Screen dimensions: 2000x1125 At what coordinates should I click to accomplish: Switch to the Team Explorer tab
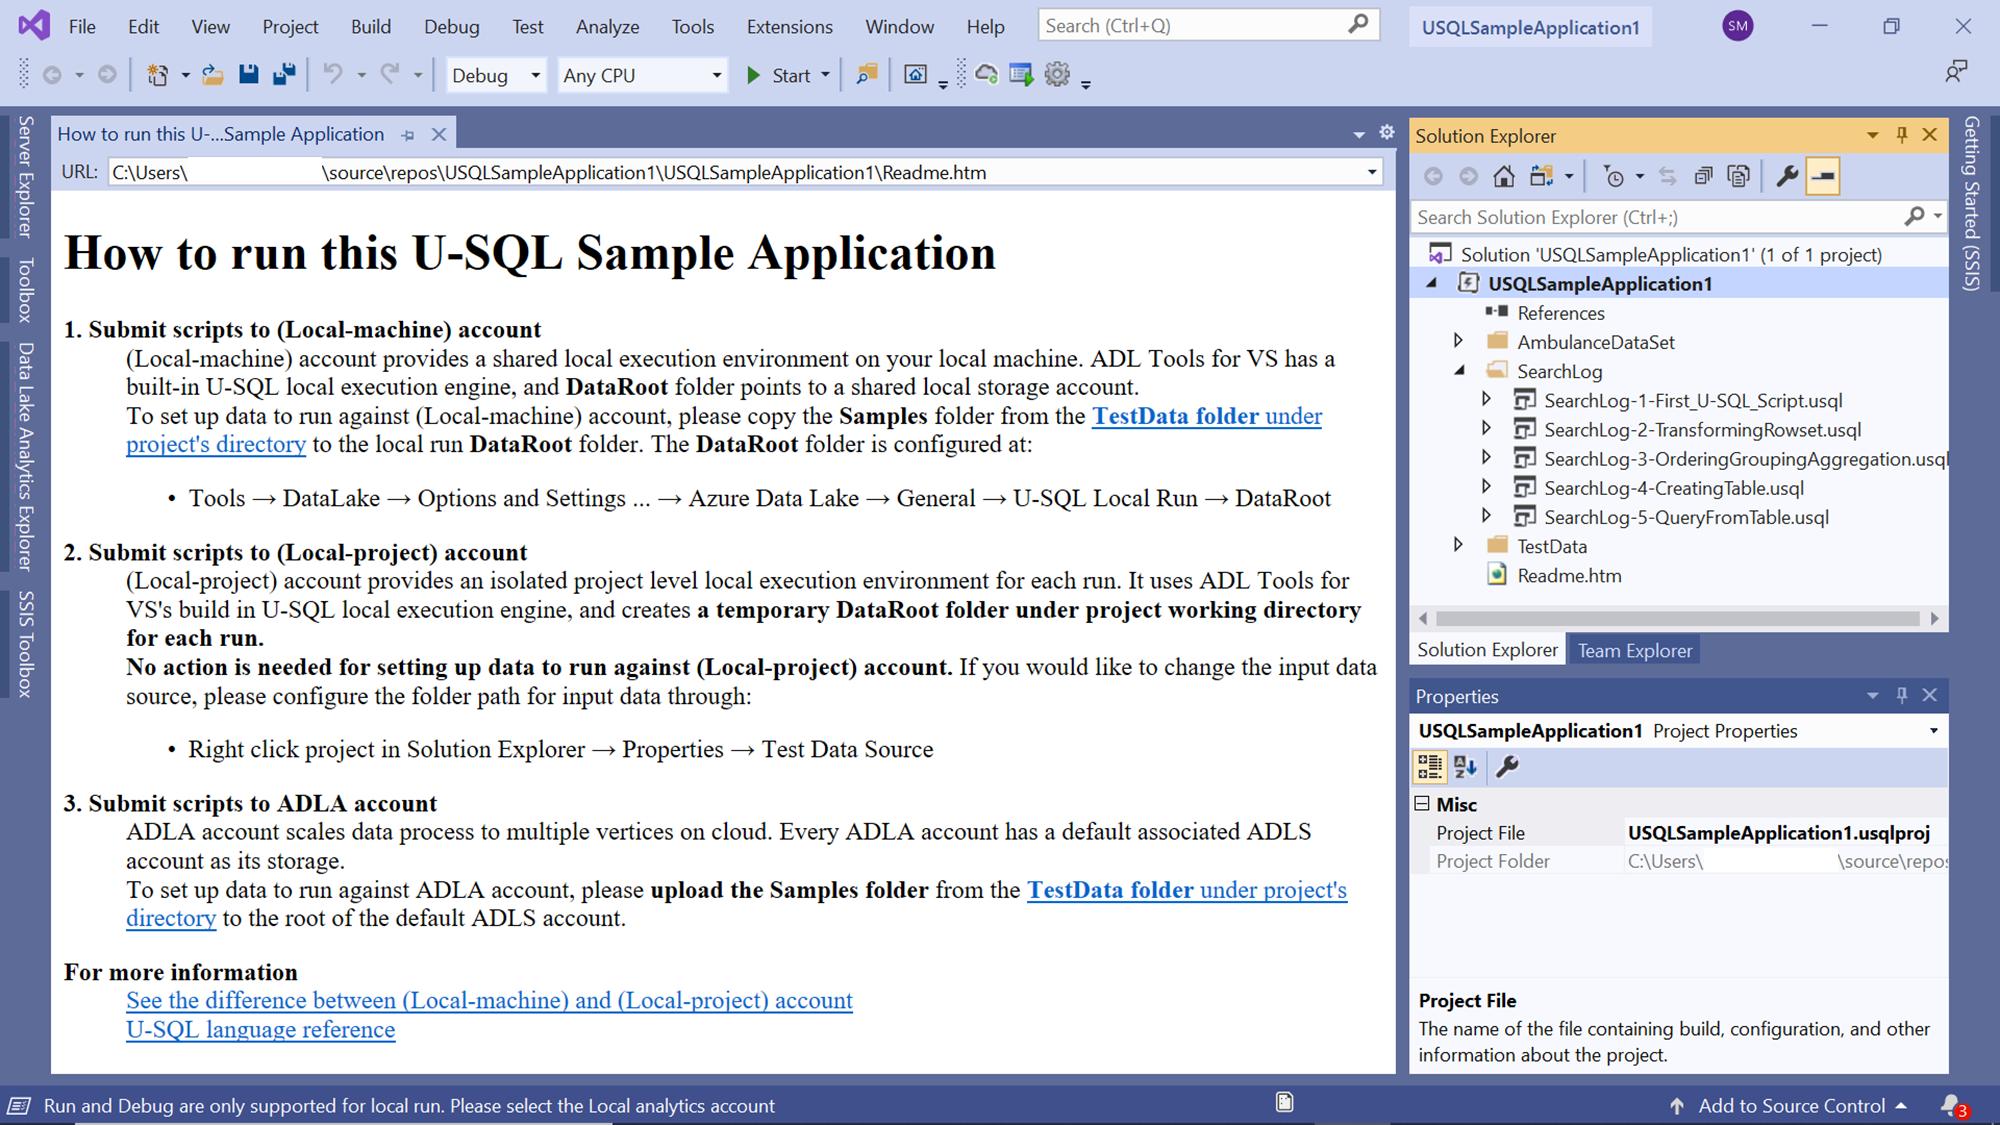(x=1634, y=651)
